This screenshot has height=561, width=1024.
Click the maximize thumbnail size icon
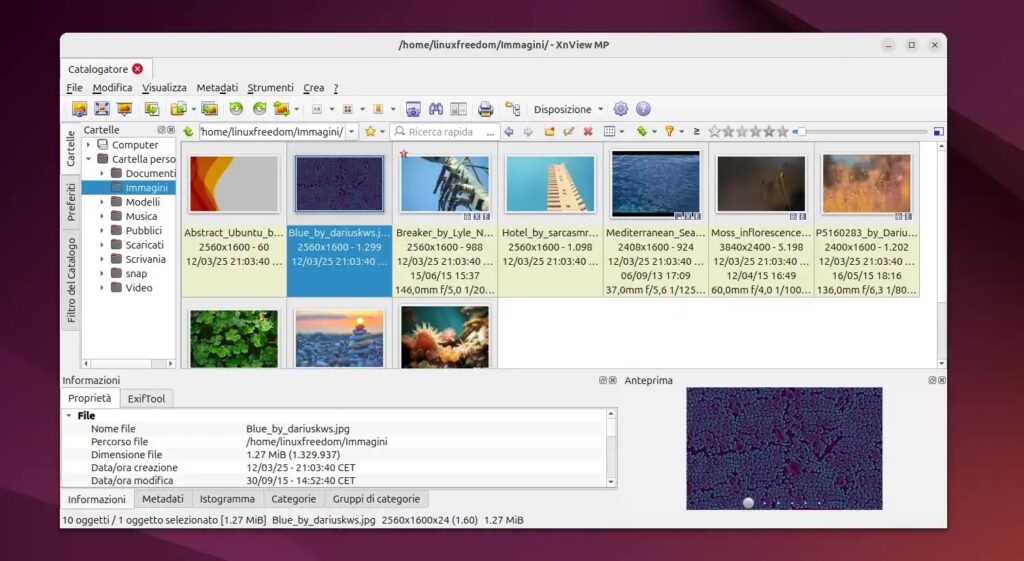tap(938, 132)
